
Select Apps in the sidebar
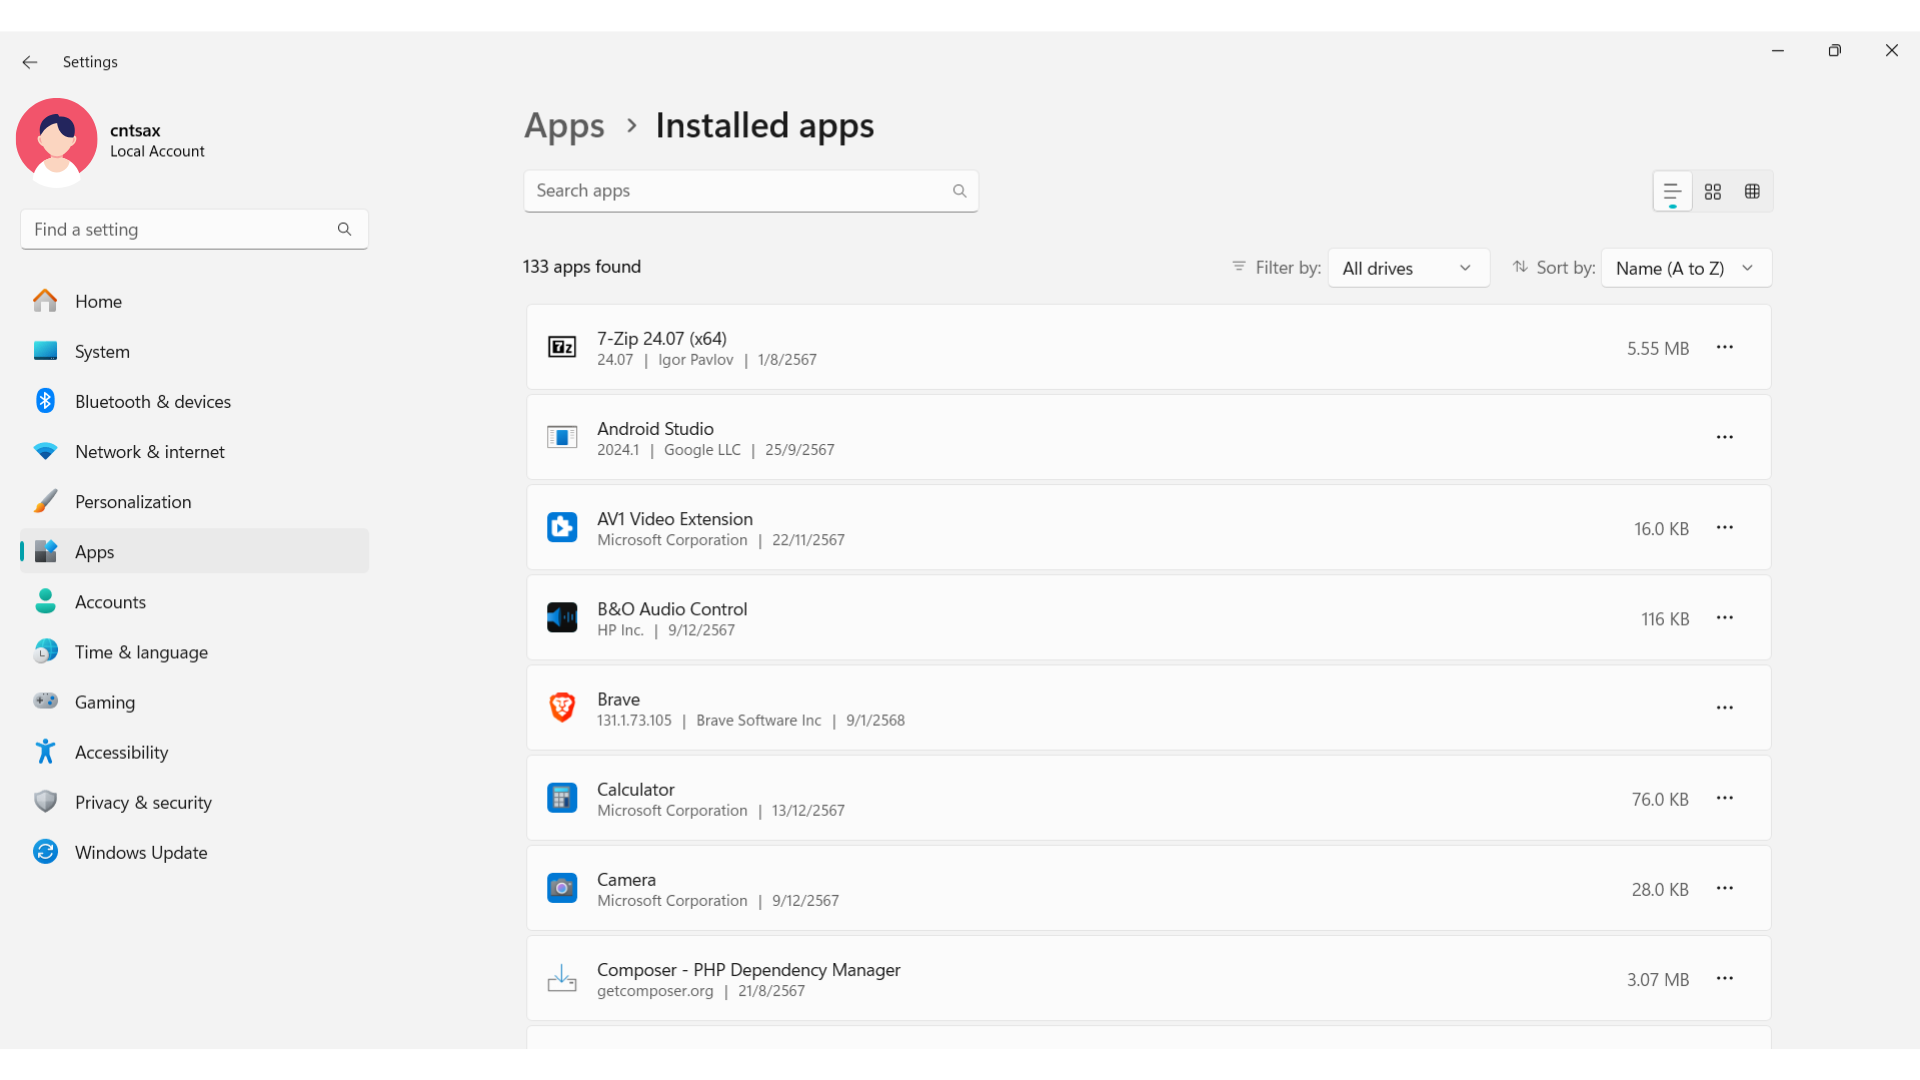(194, 551)
